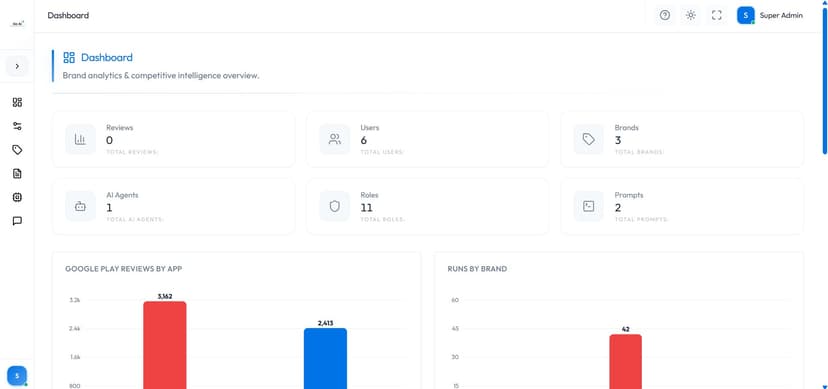Click the red 42 runs bar
The width and height of the screenshot is (828, 389).
click(626, 362)
